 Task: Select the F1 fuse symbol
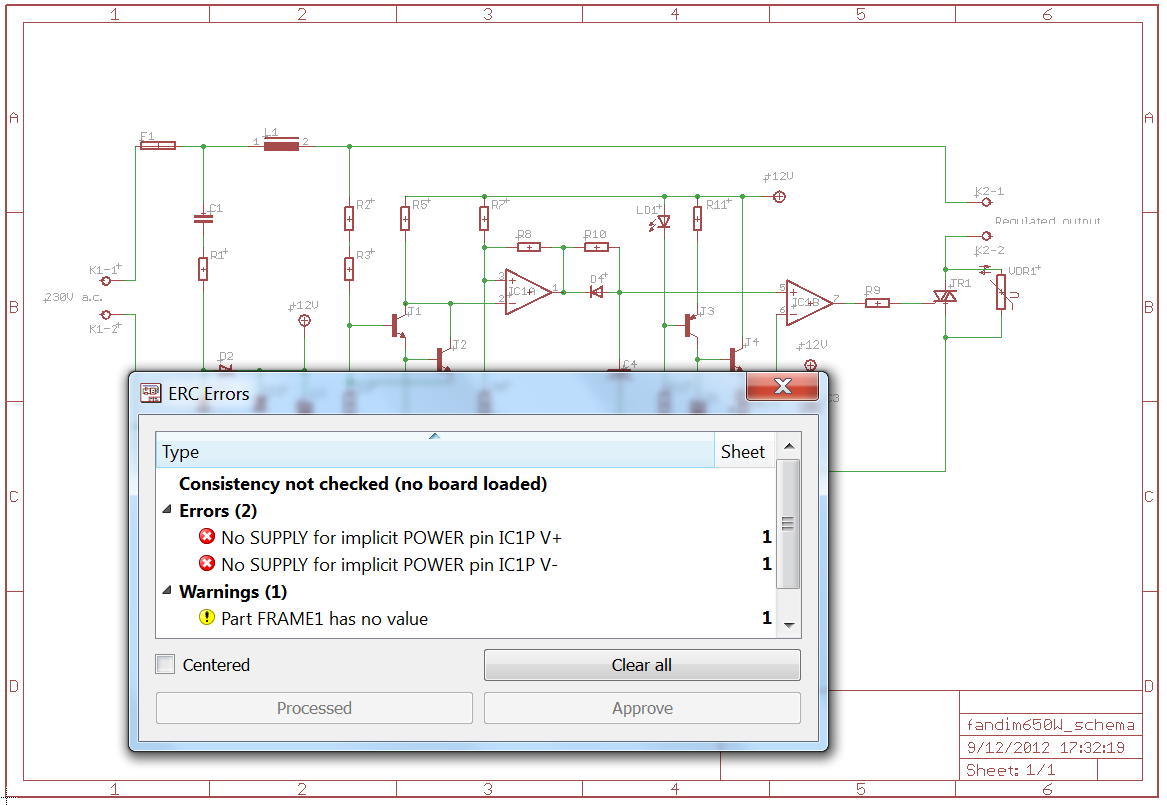[158, 145]
